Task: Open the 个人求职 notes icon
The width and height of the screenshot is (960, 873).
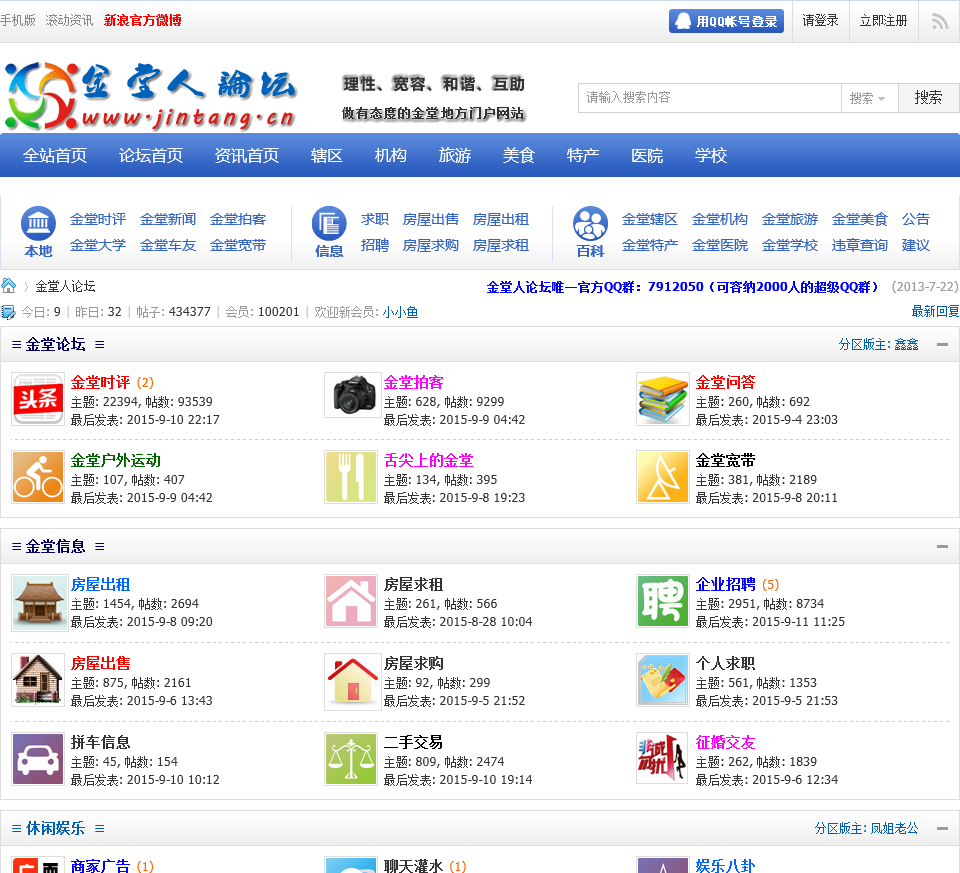Action: tap(662, 680)
